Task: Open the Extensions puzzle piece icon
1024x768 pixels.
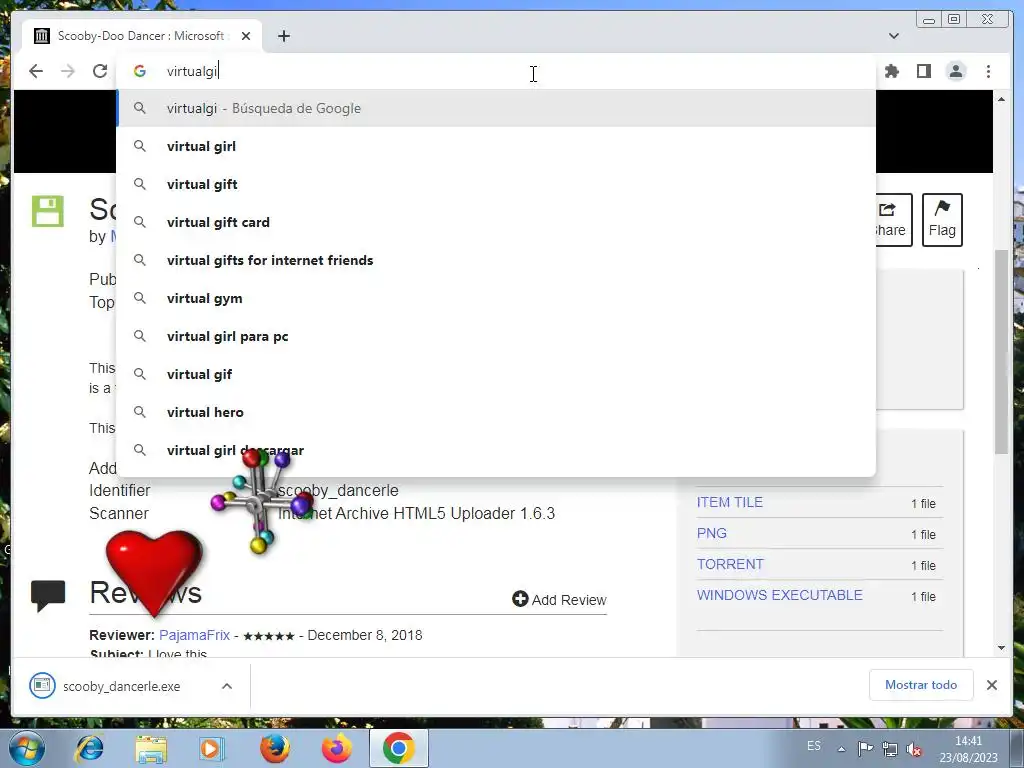Action: 891,71
